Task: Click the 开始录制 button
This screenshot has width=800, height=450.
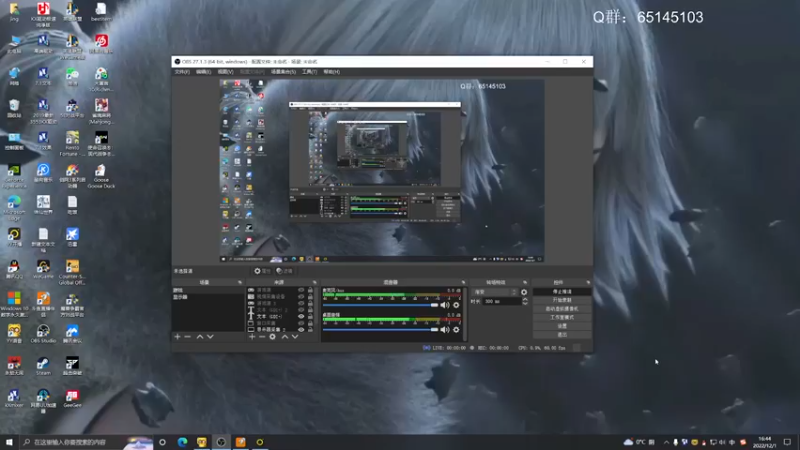Action: point(562,301)
